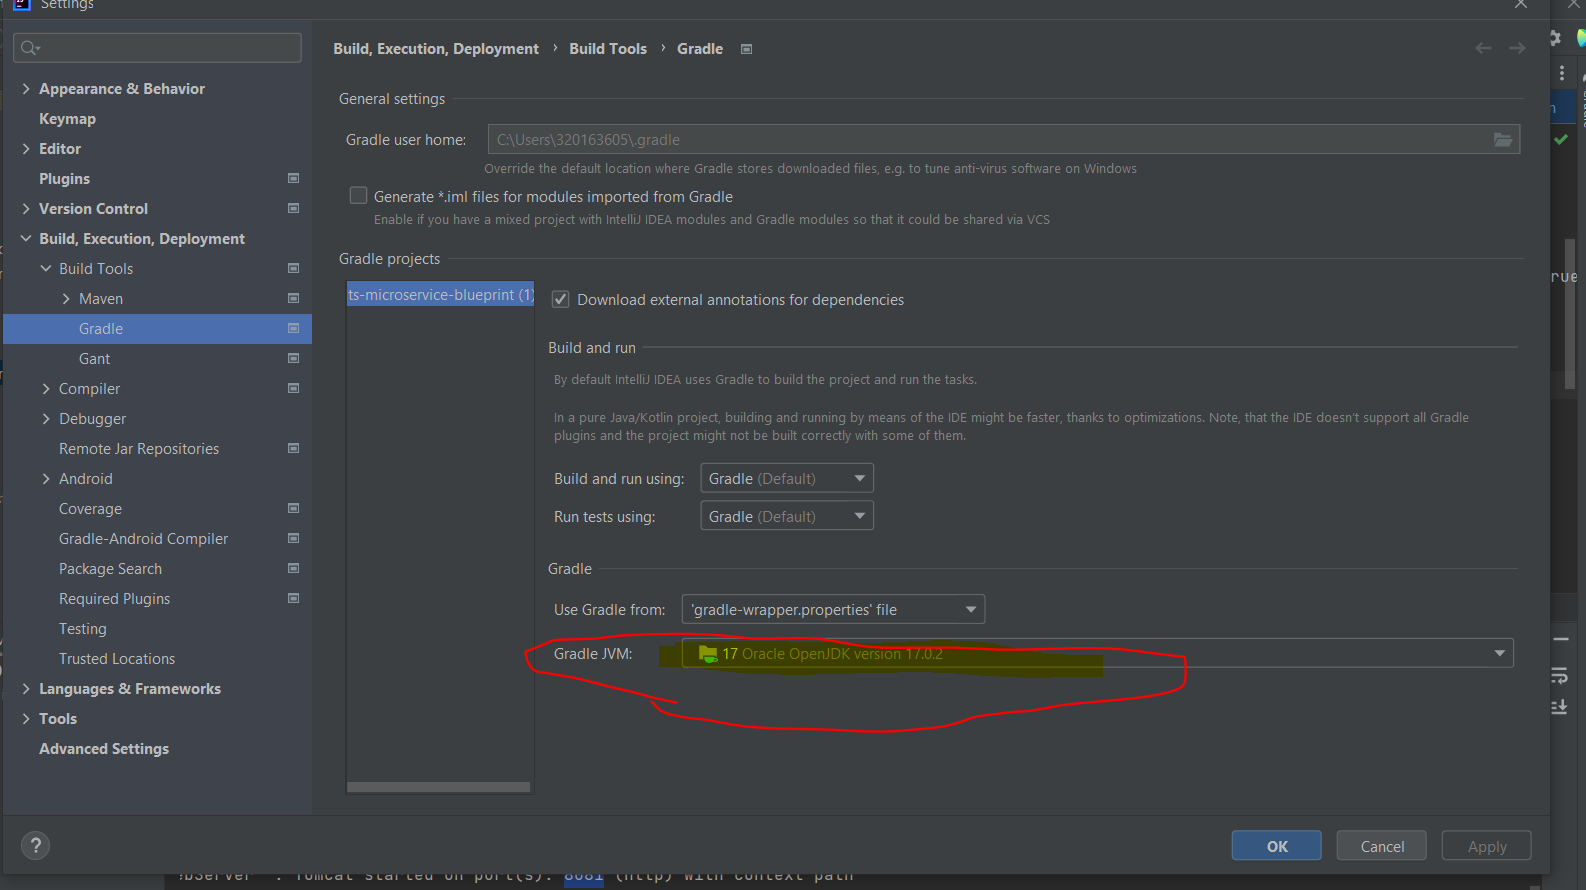Go back with the left arrow
Screen dimensions: 1586x890
click(x=1484, y=48)
